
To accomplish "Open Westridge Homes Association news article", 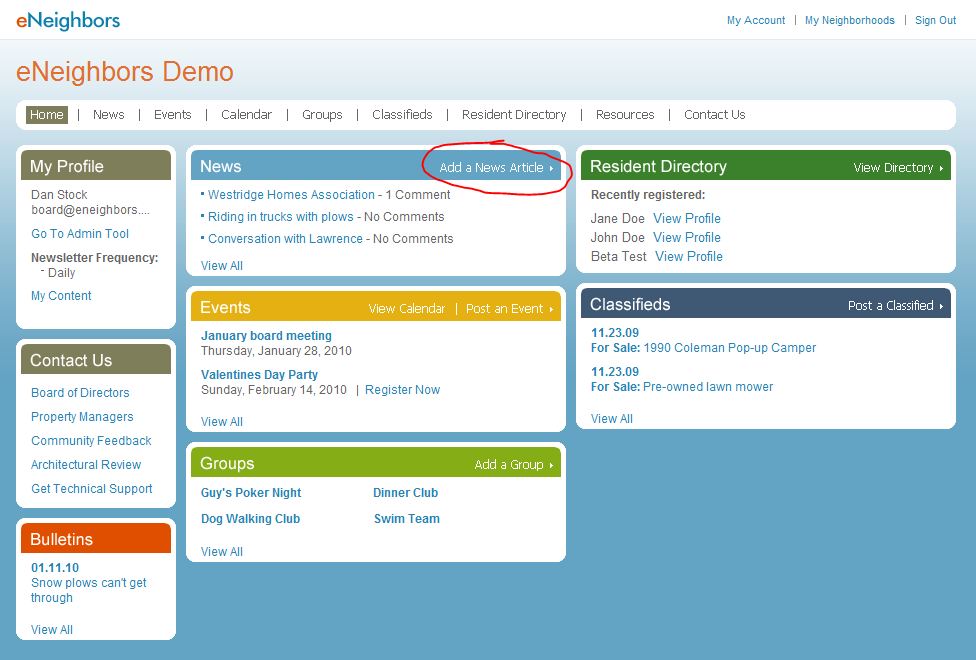I will [291, 195].
